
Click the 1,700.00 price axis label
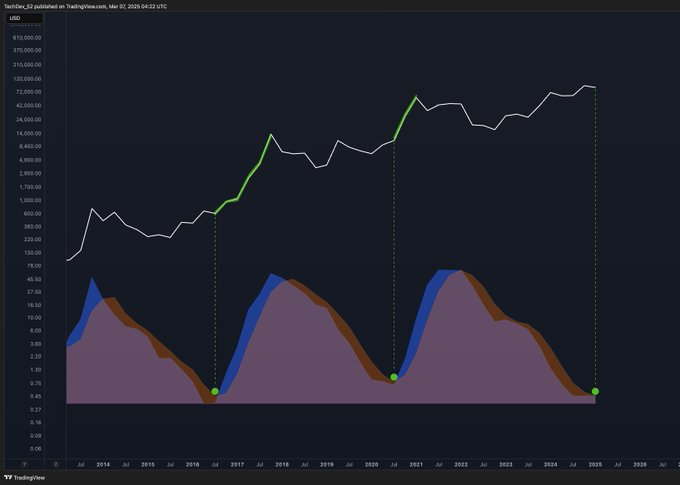31,187
